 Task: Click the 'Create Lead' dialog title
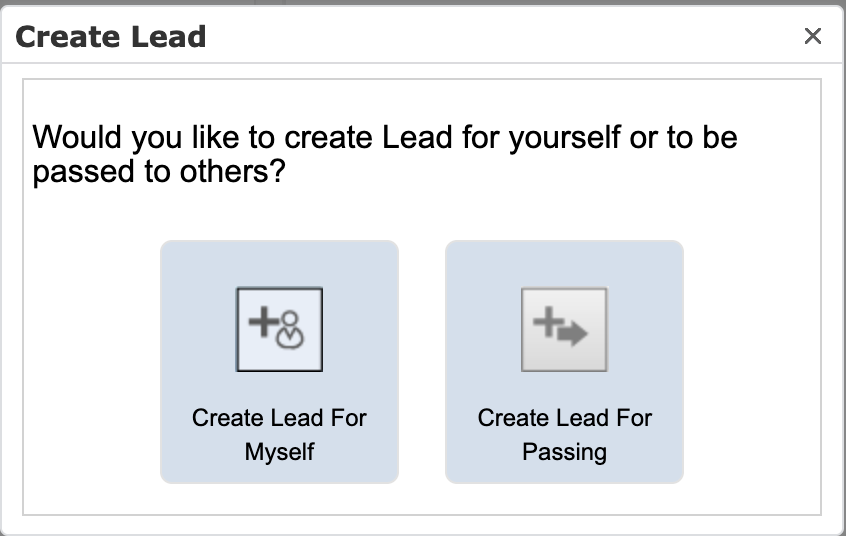111,37
